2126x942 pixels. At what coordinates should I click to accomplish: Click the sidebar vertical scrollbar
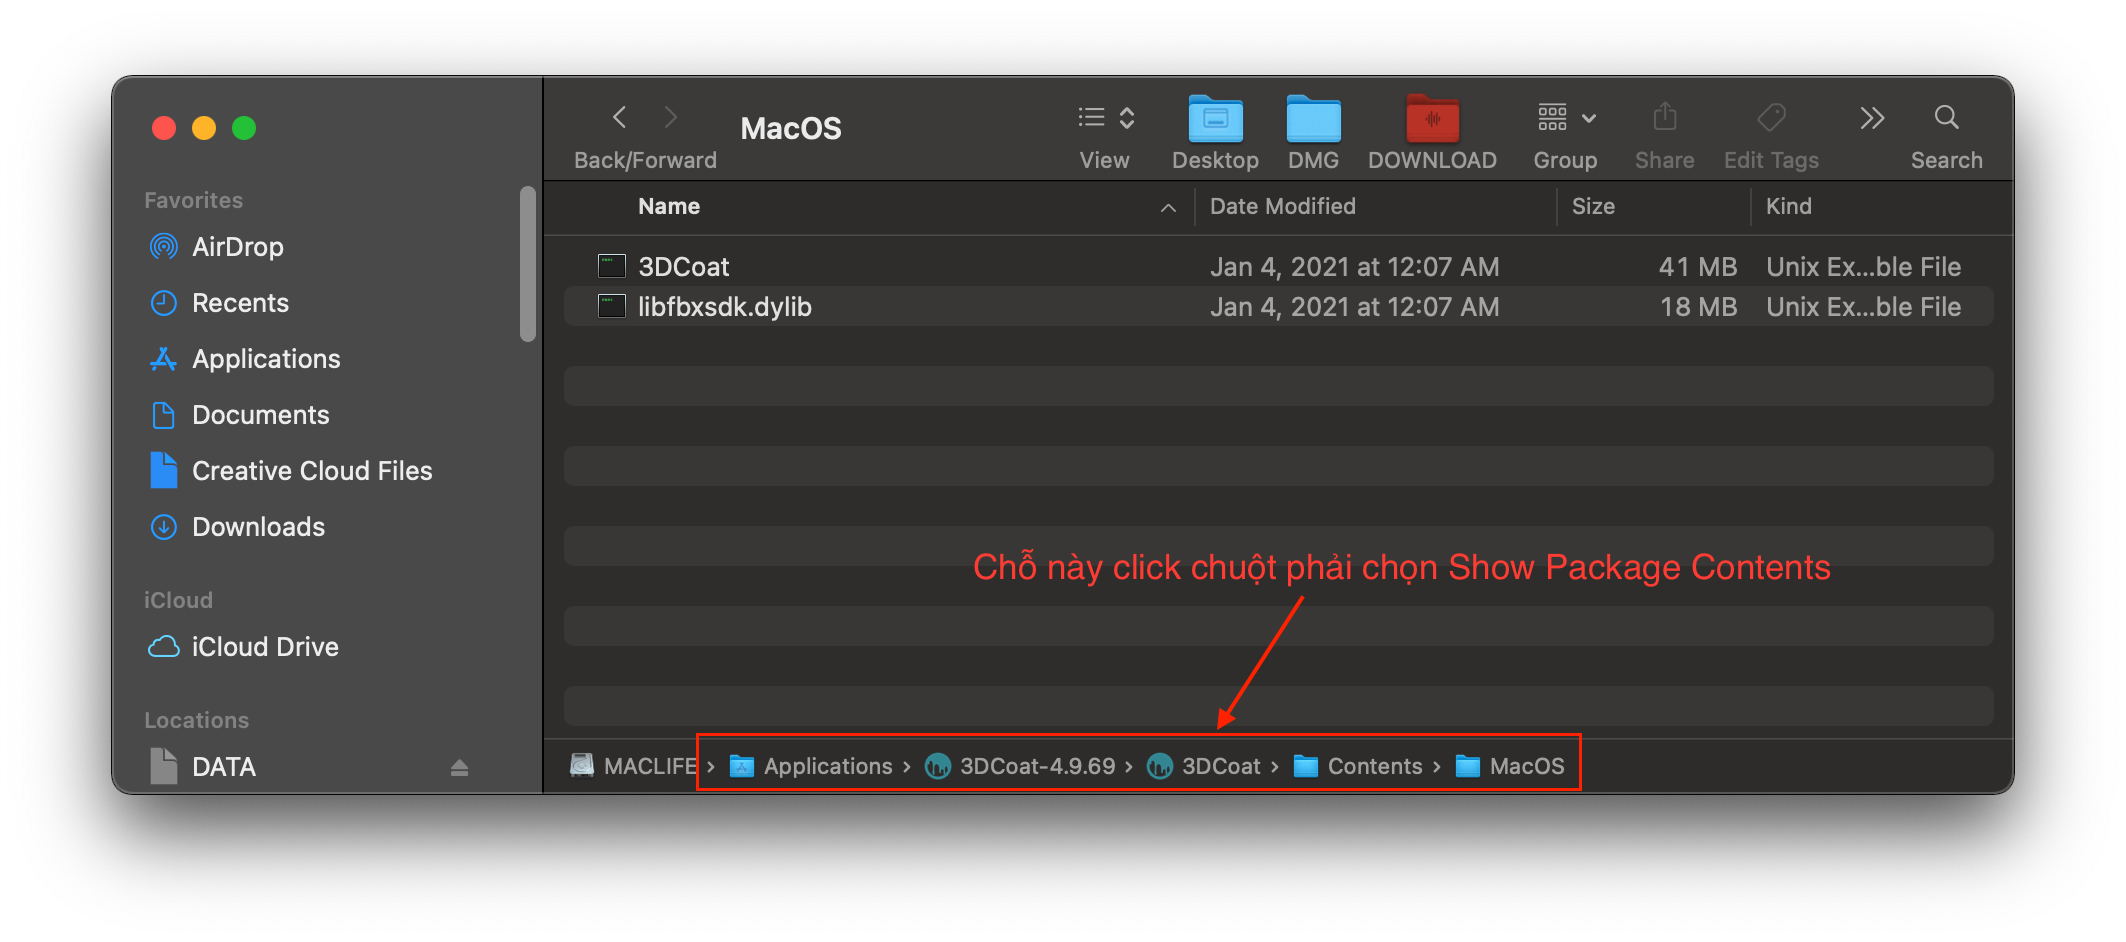[x=528, y=264]
